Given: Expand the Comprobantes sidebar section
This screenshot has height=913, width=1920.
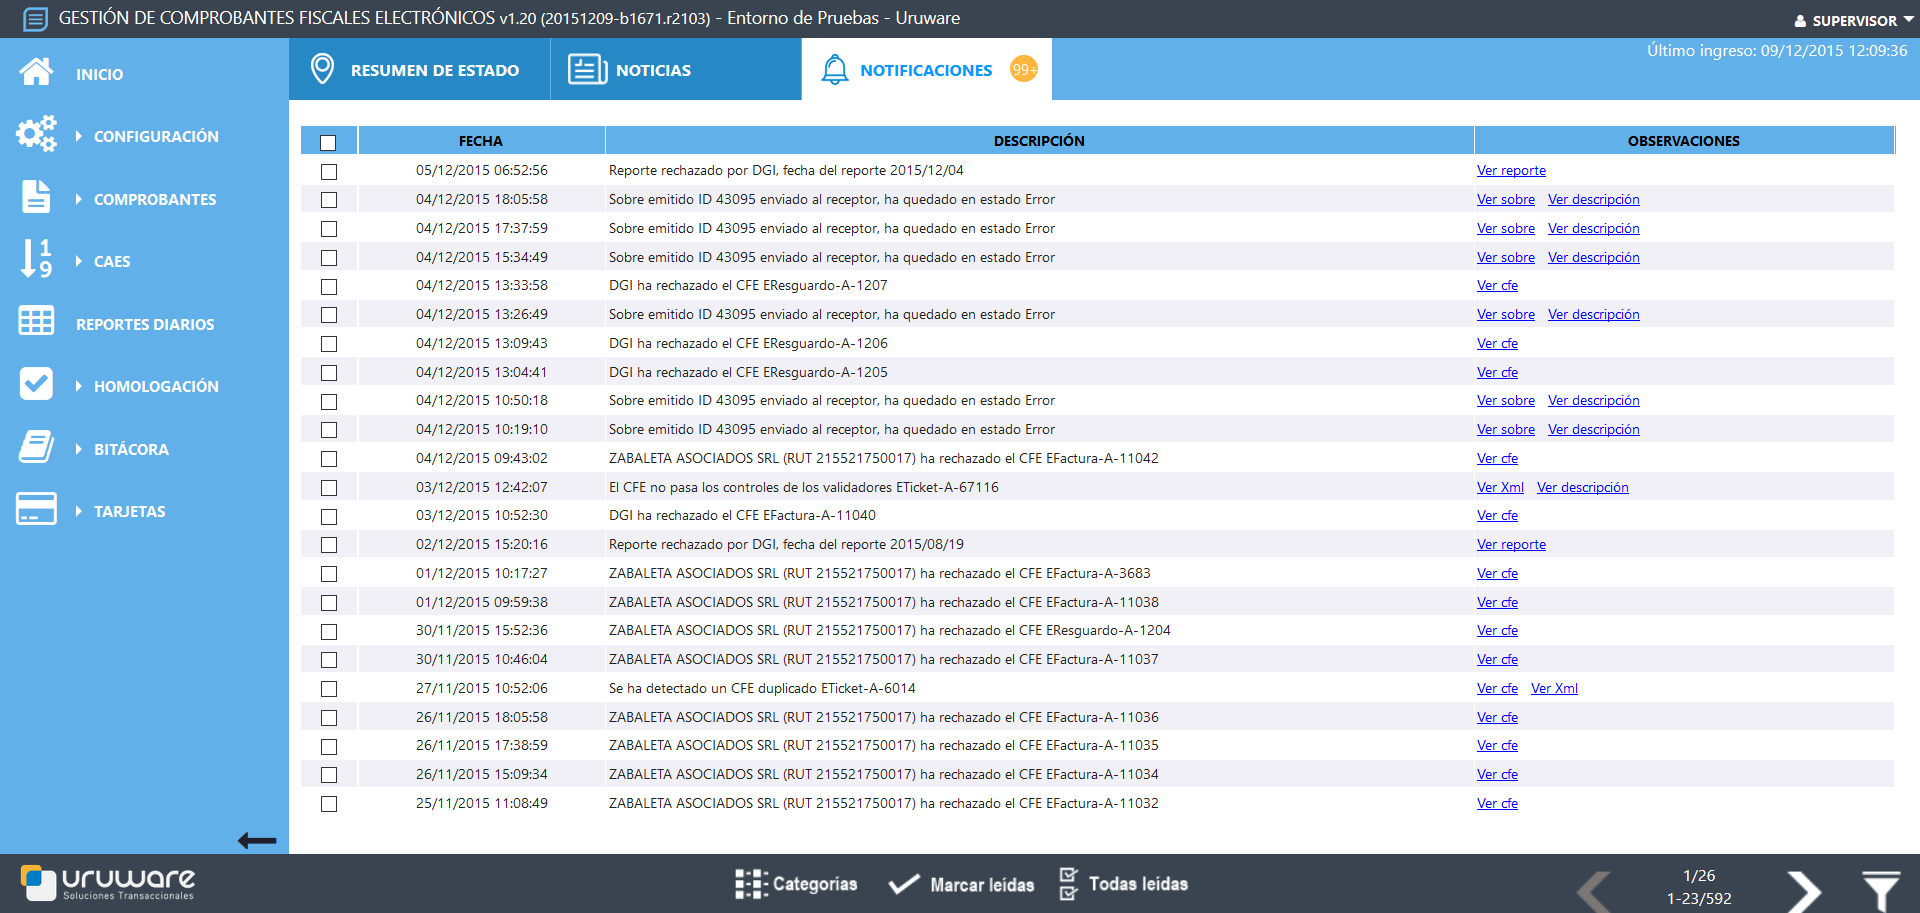Looking at the screenshot, I should coord(154,199).
